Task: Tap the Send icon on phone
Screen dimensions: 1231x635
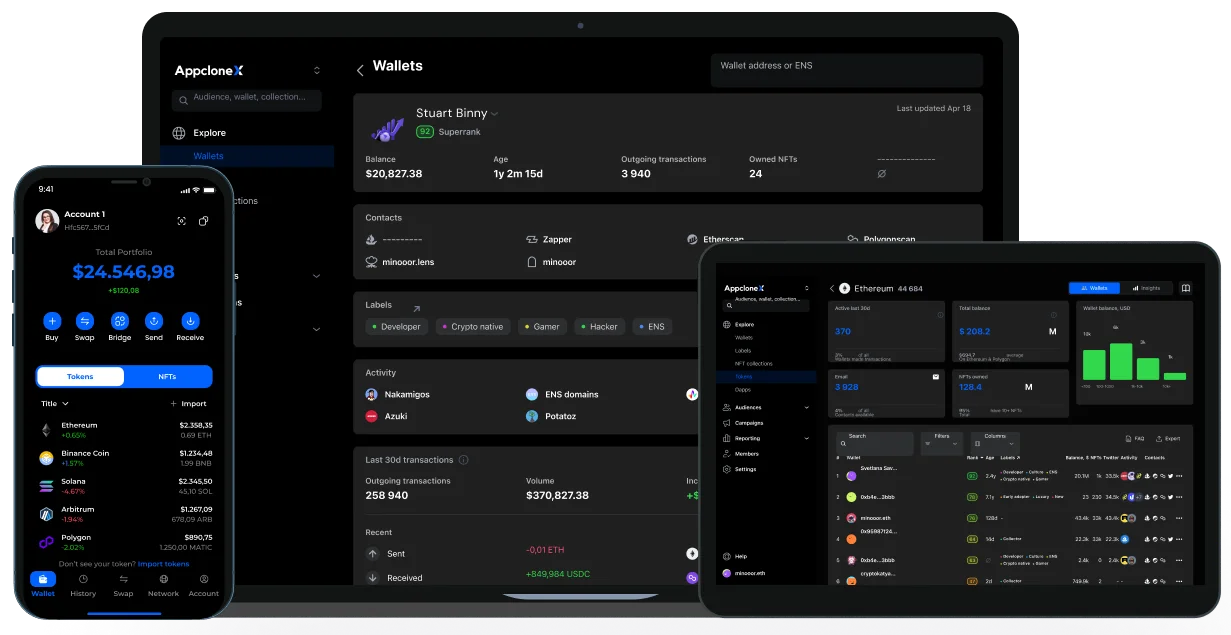Action: point(154,321)
